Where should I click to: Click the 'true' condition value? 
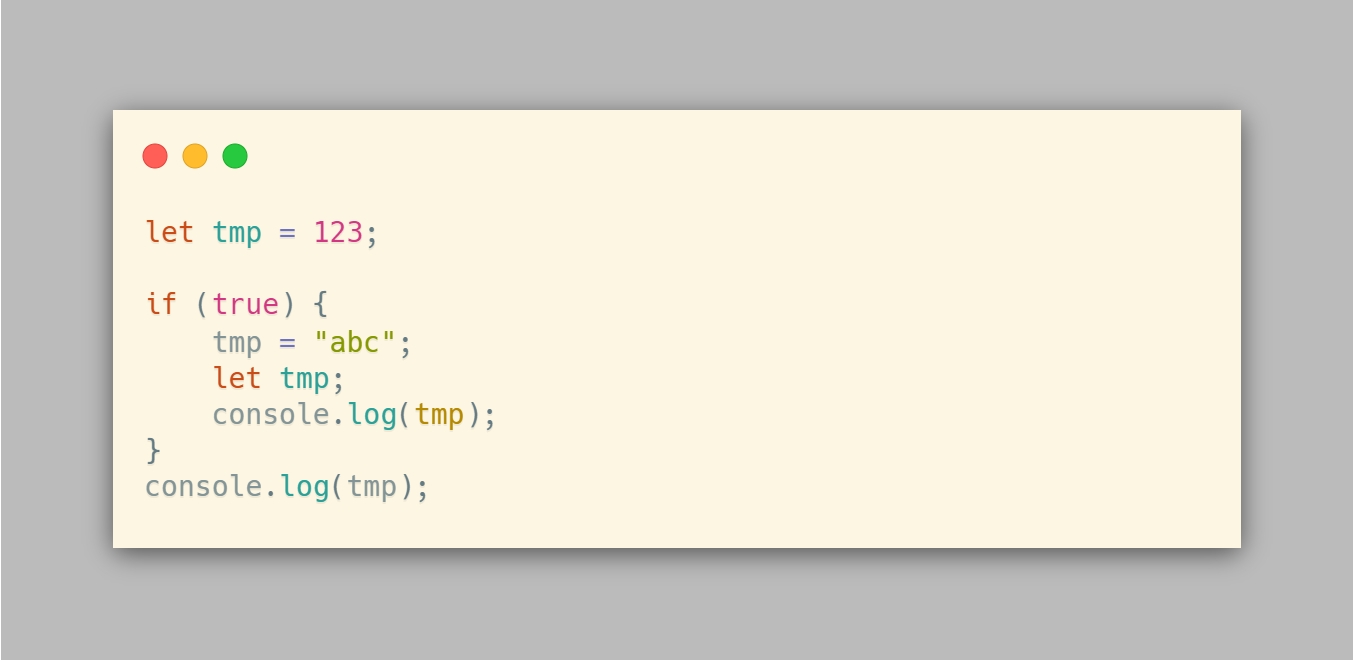point(245,303)
